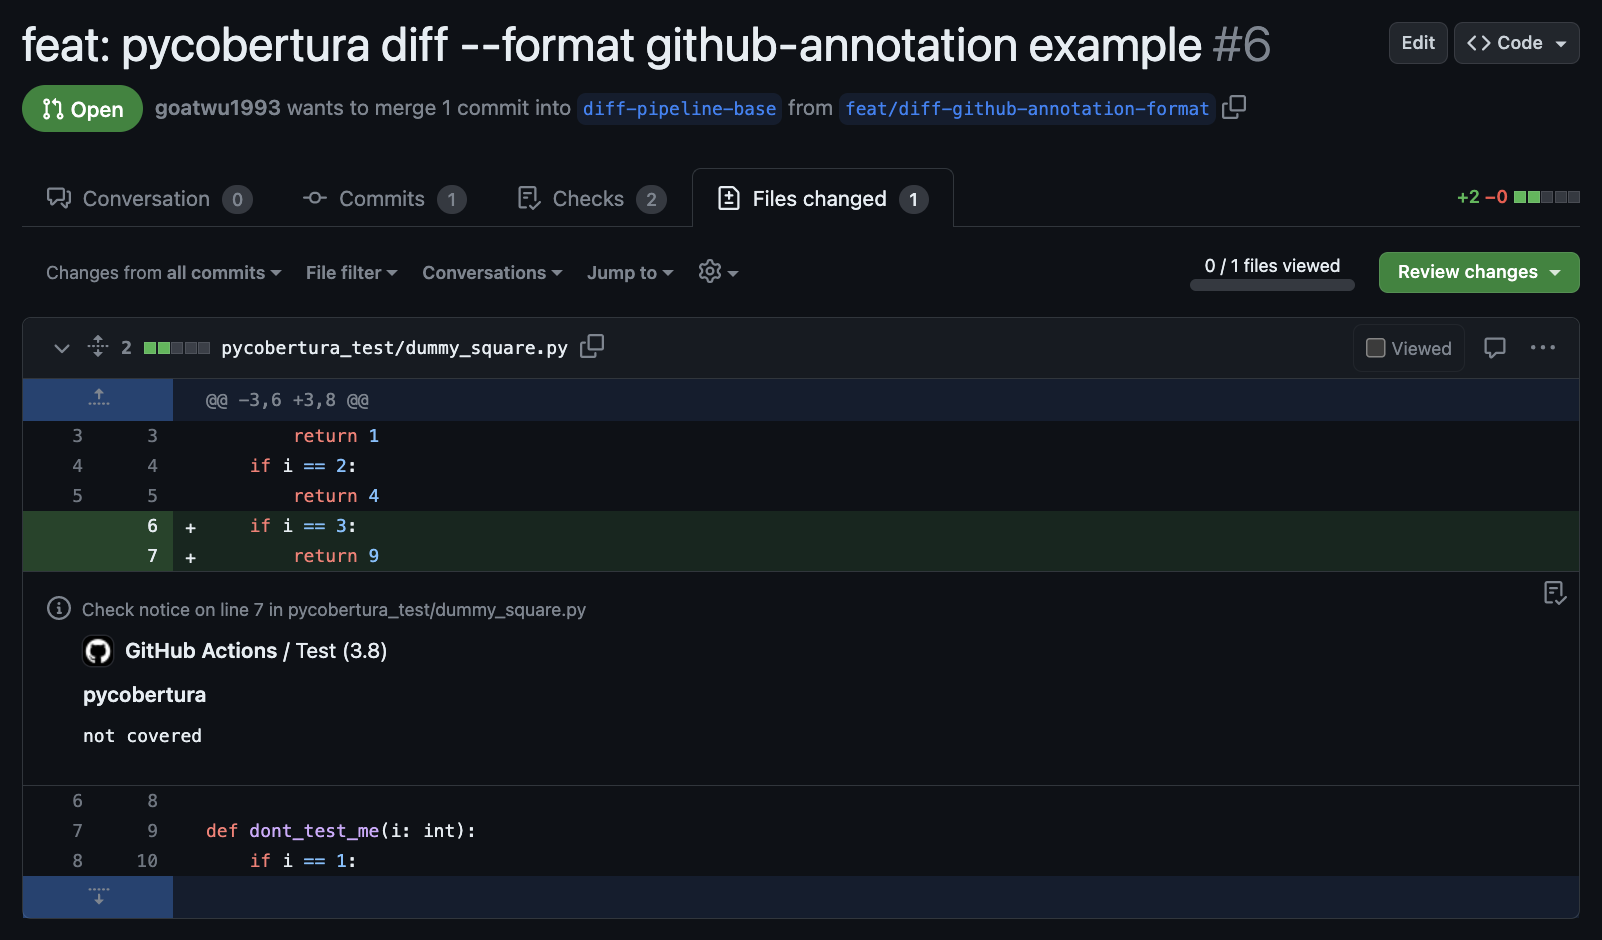Open GitHub Actions / Test (3.8) link
This screenshot has width=1602, height=940.
(x=256, y=651)
